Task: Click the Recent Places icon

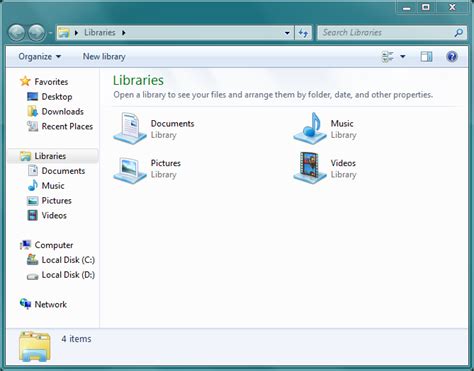Action: pos(32,126)
